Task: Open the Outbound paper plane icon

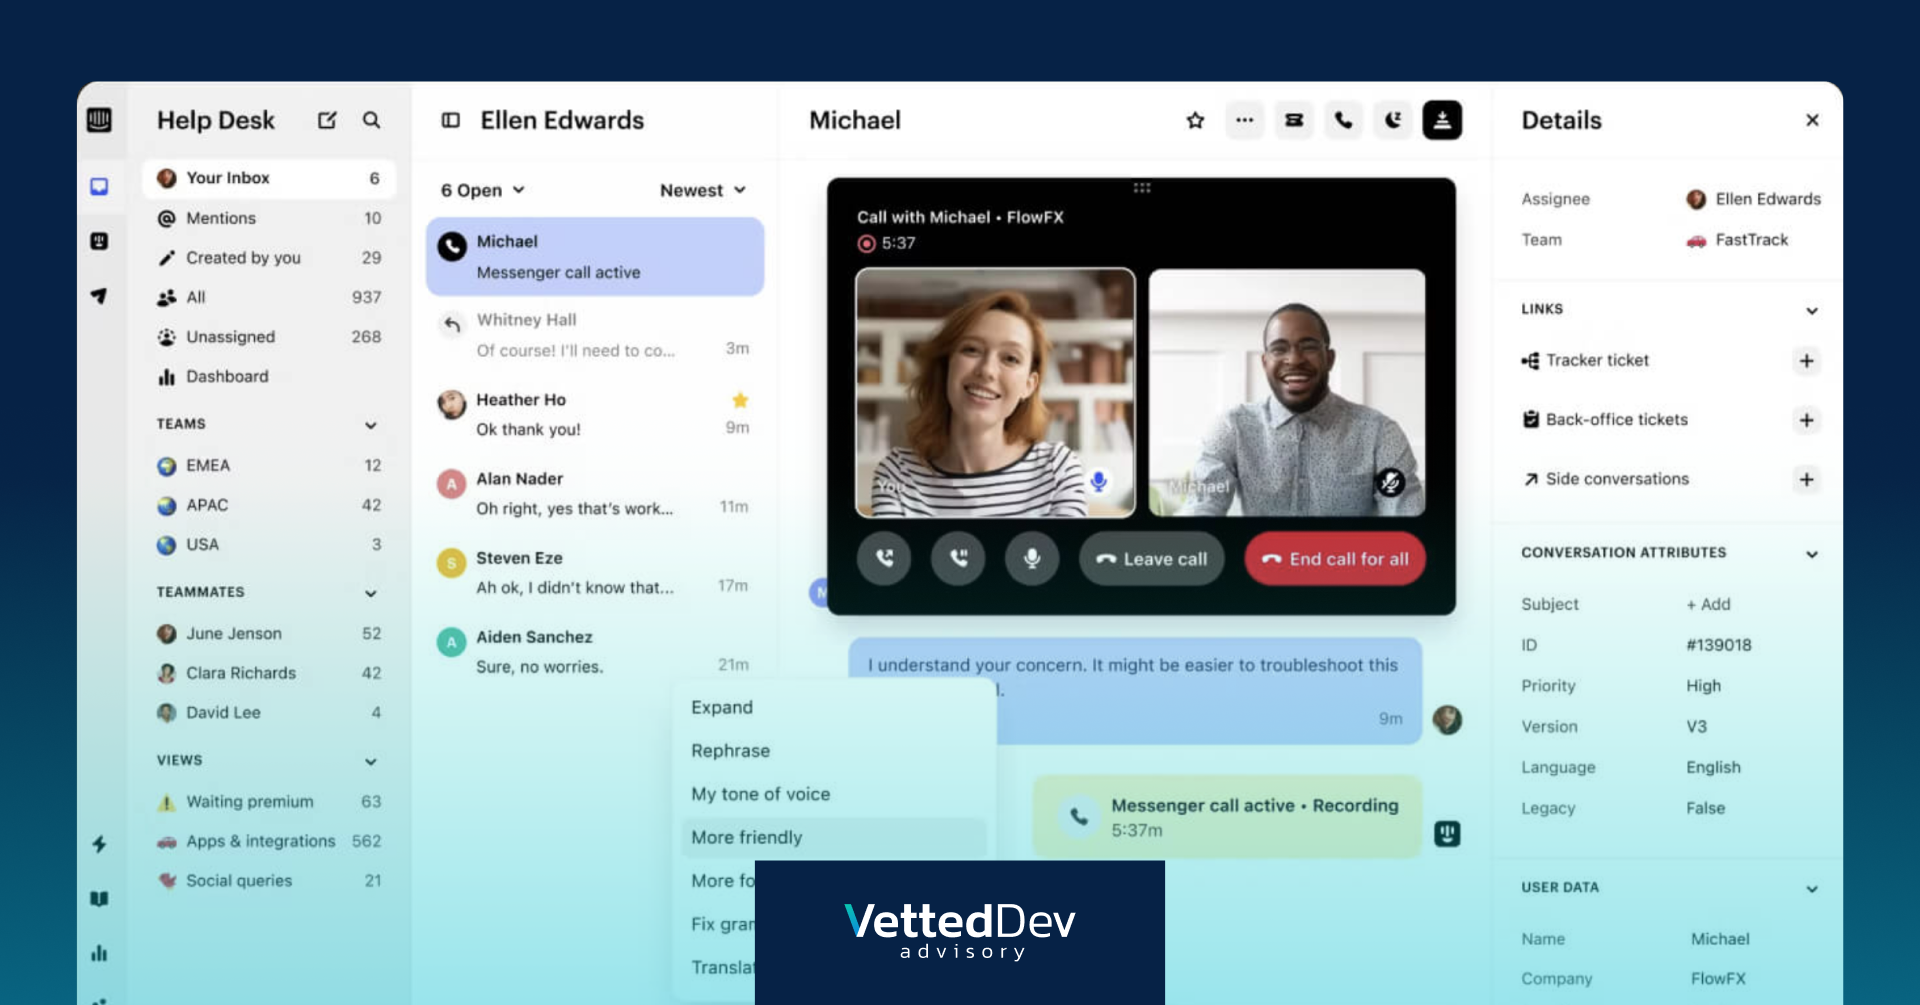Action: [x=99, y=296]
